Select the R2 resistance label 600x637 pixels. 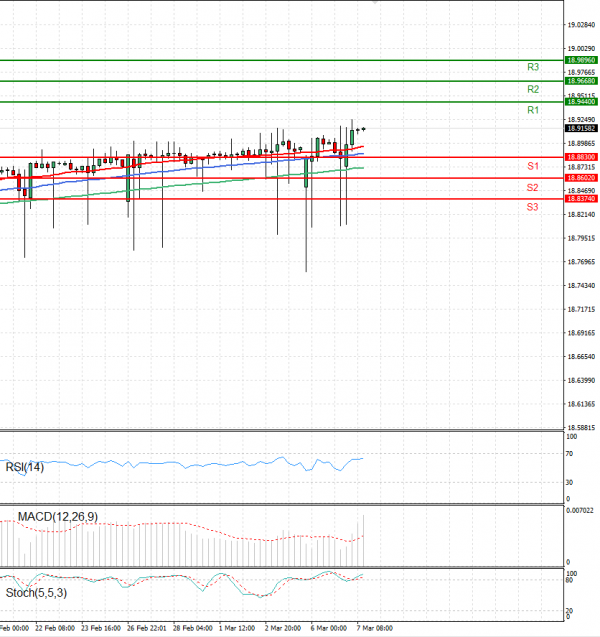(533, 89)
